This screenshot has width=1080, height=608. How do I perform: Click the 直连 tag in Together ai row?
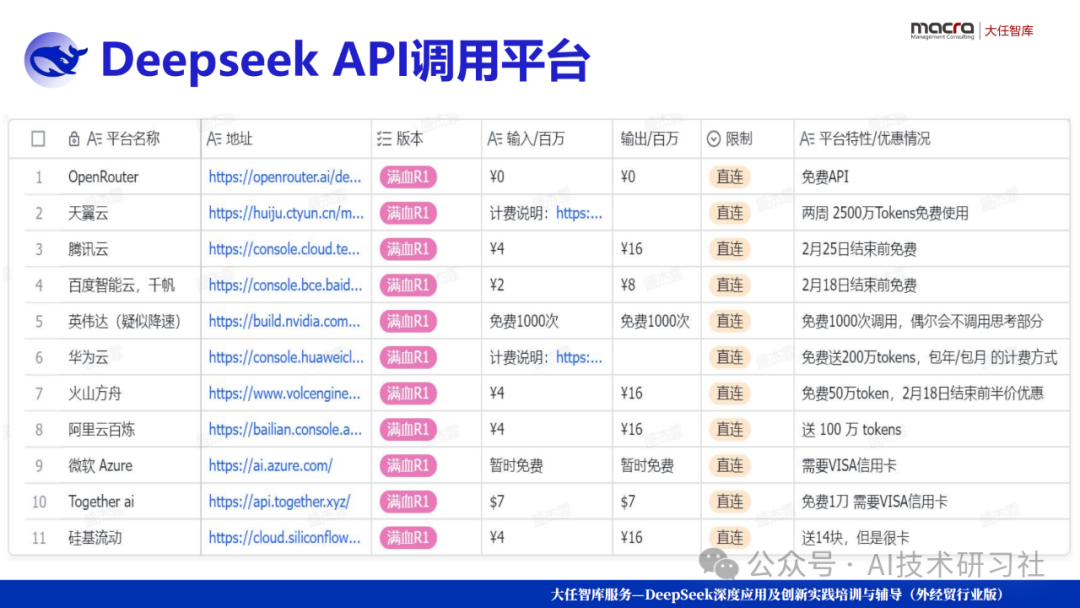click(729, 501)
